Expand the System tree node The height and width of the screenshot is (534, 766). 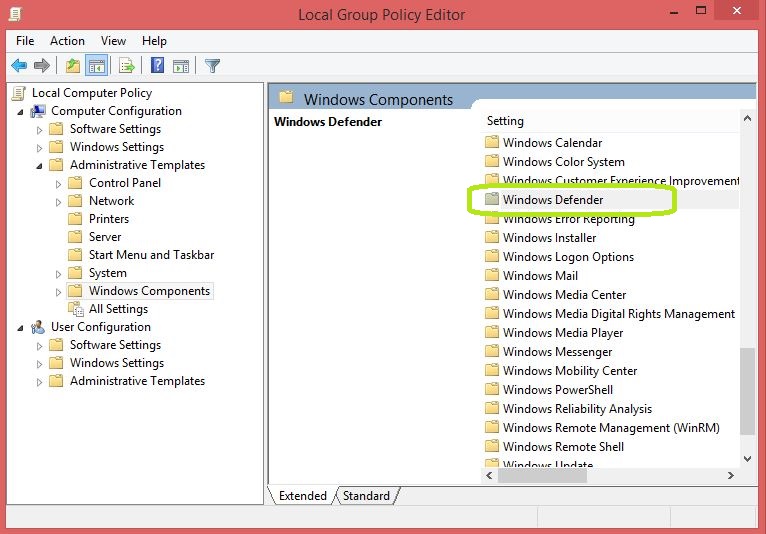point(58,274)
